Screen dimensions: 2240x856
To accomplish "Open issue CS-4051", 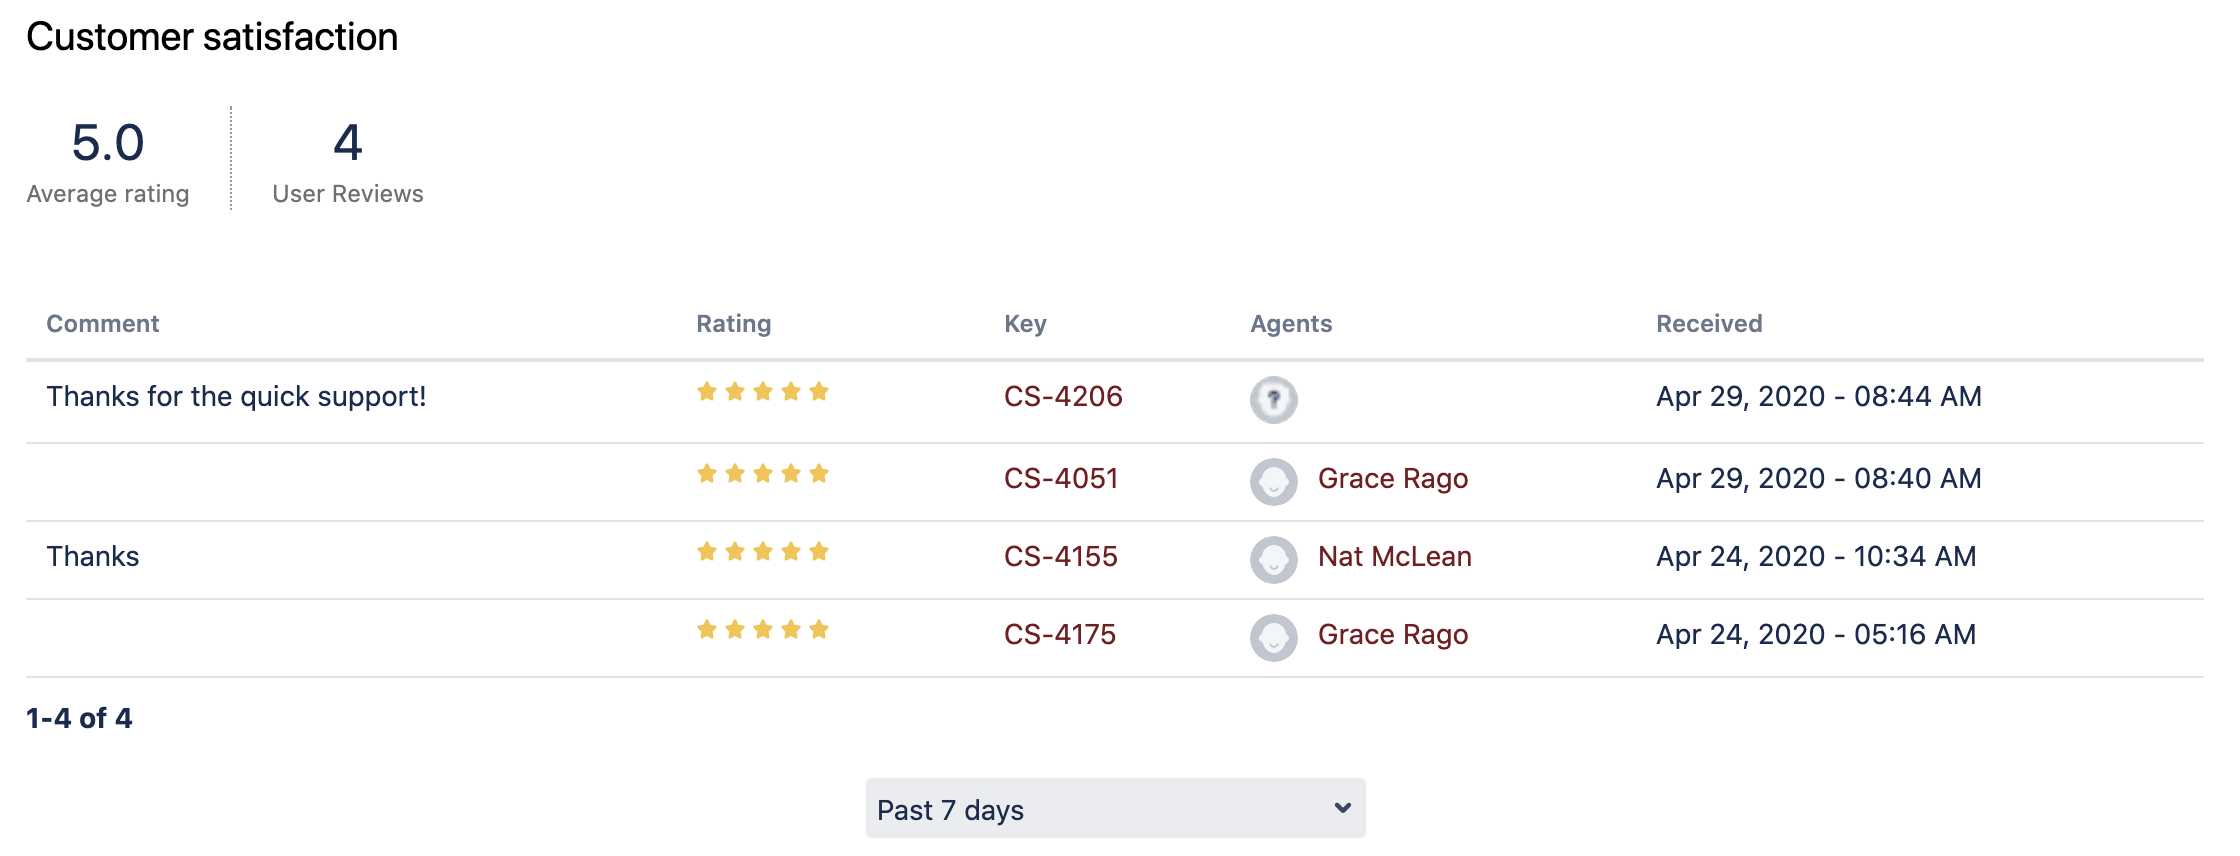I will (1060, 479).
